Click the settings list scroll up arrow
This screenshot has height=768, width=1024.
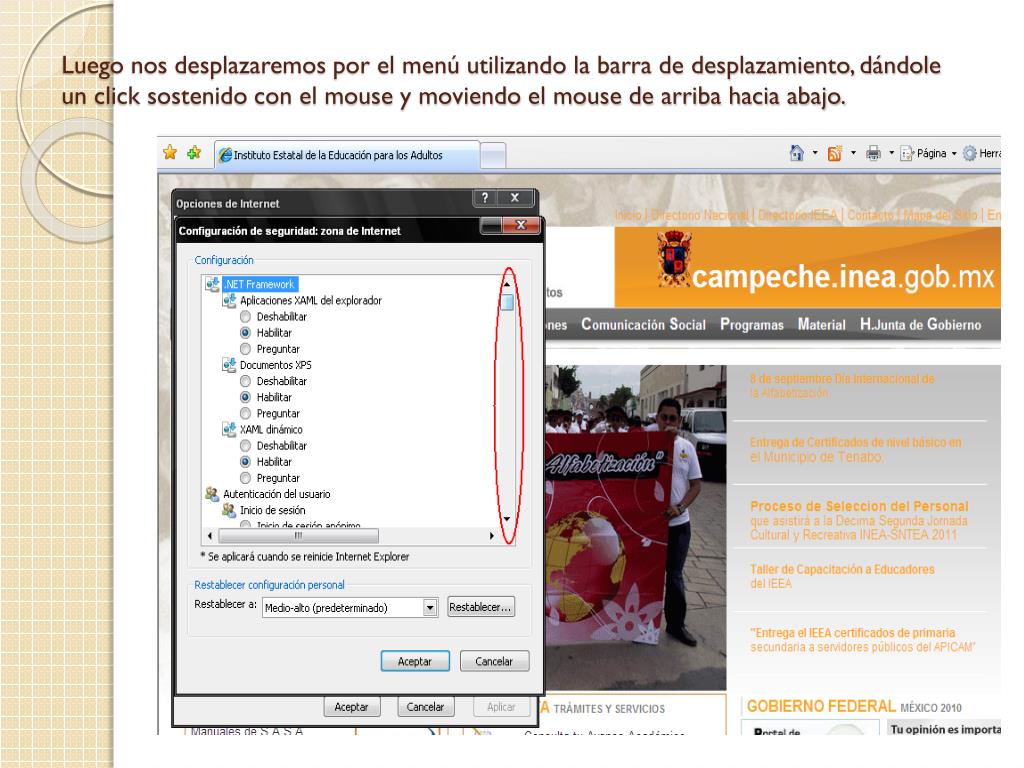point(507,284)
